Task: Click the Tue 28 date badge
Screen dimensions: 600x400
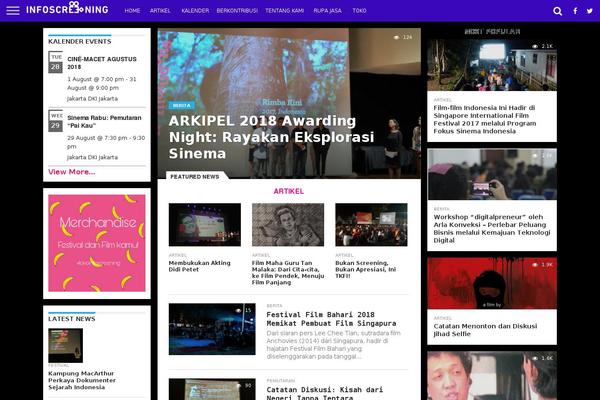Action: pyautogui.click(x=55, y=62)
